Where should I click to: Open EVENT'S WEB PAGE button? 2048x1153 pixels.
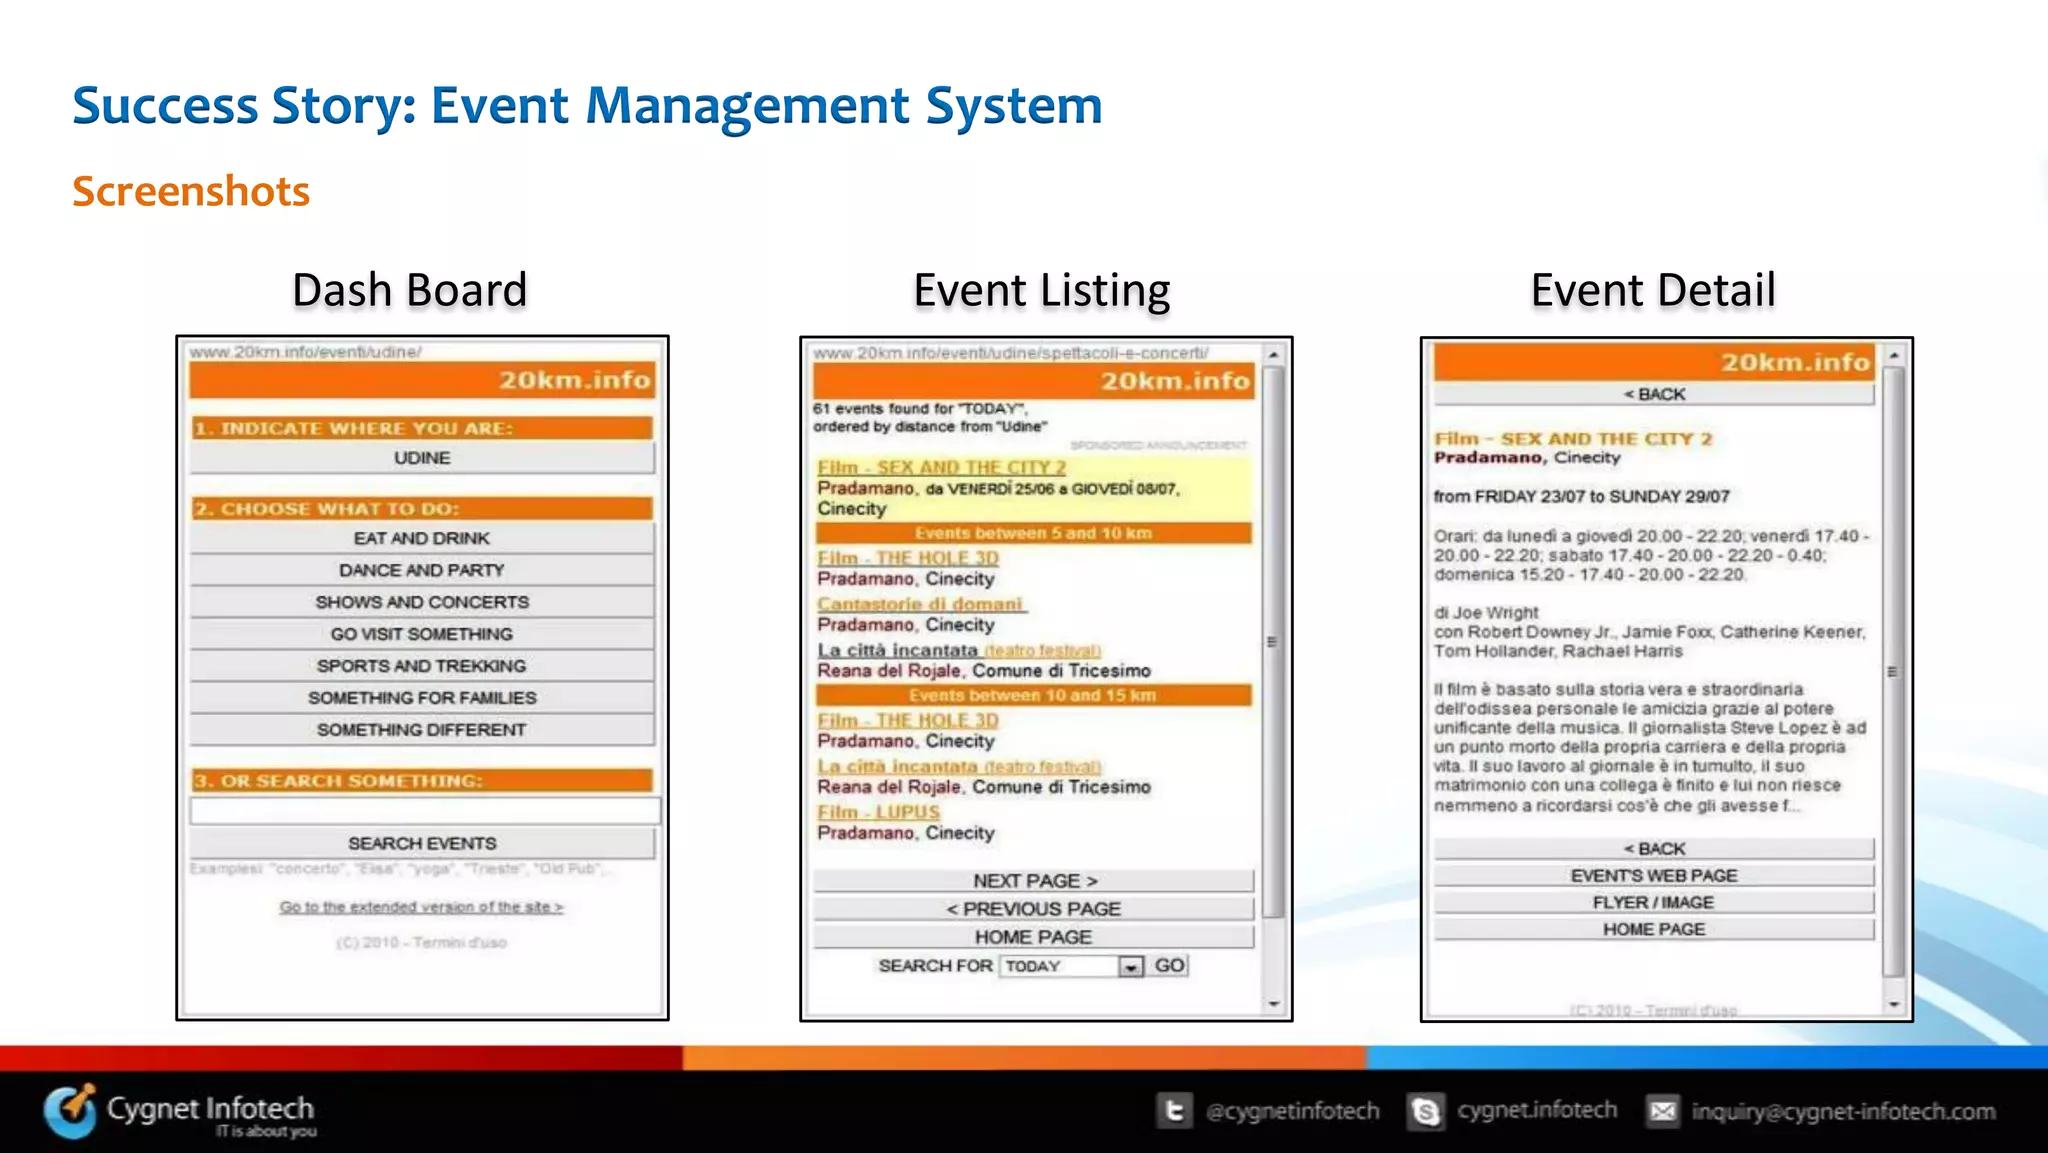click(1654, 876)
